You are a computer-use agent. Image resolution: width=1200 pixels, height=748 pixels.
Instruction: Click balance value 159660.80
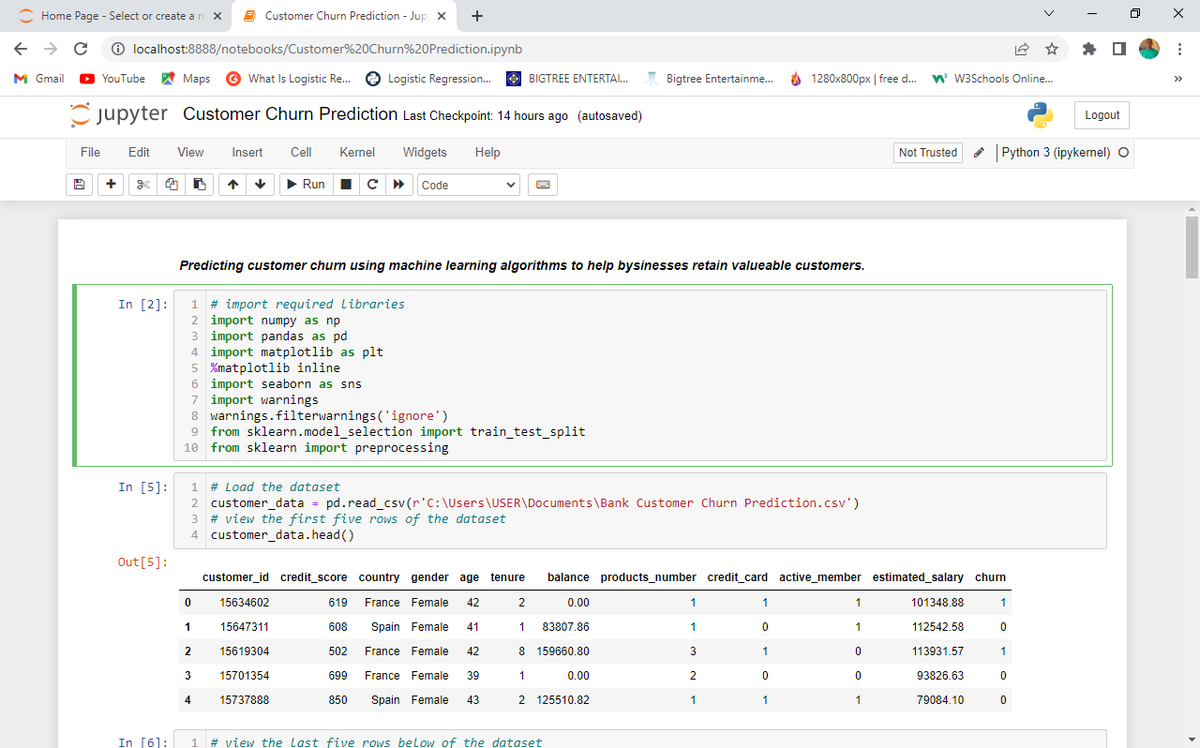(563, 652)
